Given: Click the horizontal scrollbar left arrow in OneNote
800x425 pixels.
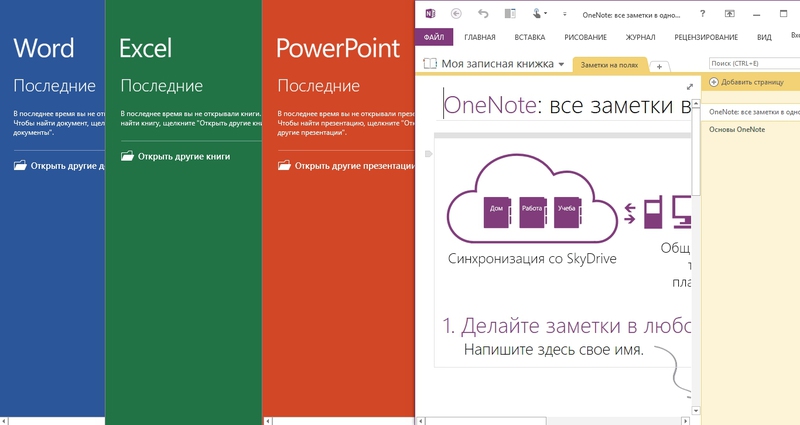Looking at the screenshot, I should (x=421, y=421).
